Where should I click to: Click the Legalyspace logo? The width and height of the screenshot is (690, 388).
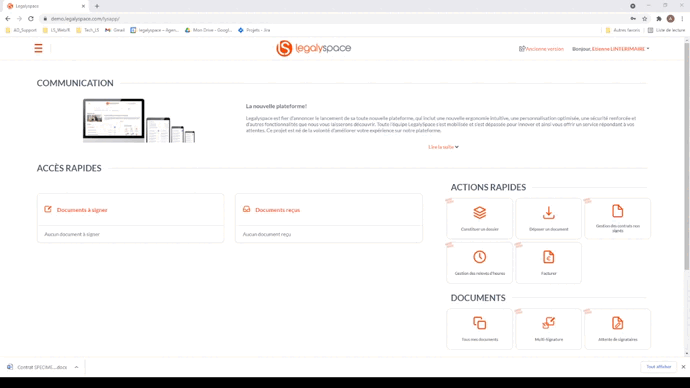[x=313, y=48]
